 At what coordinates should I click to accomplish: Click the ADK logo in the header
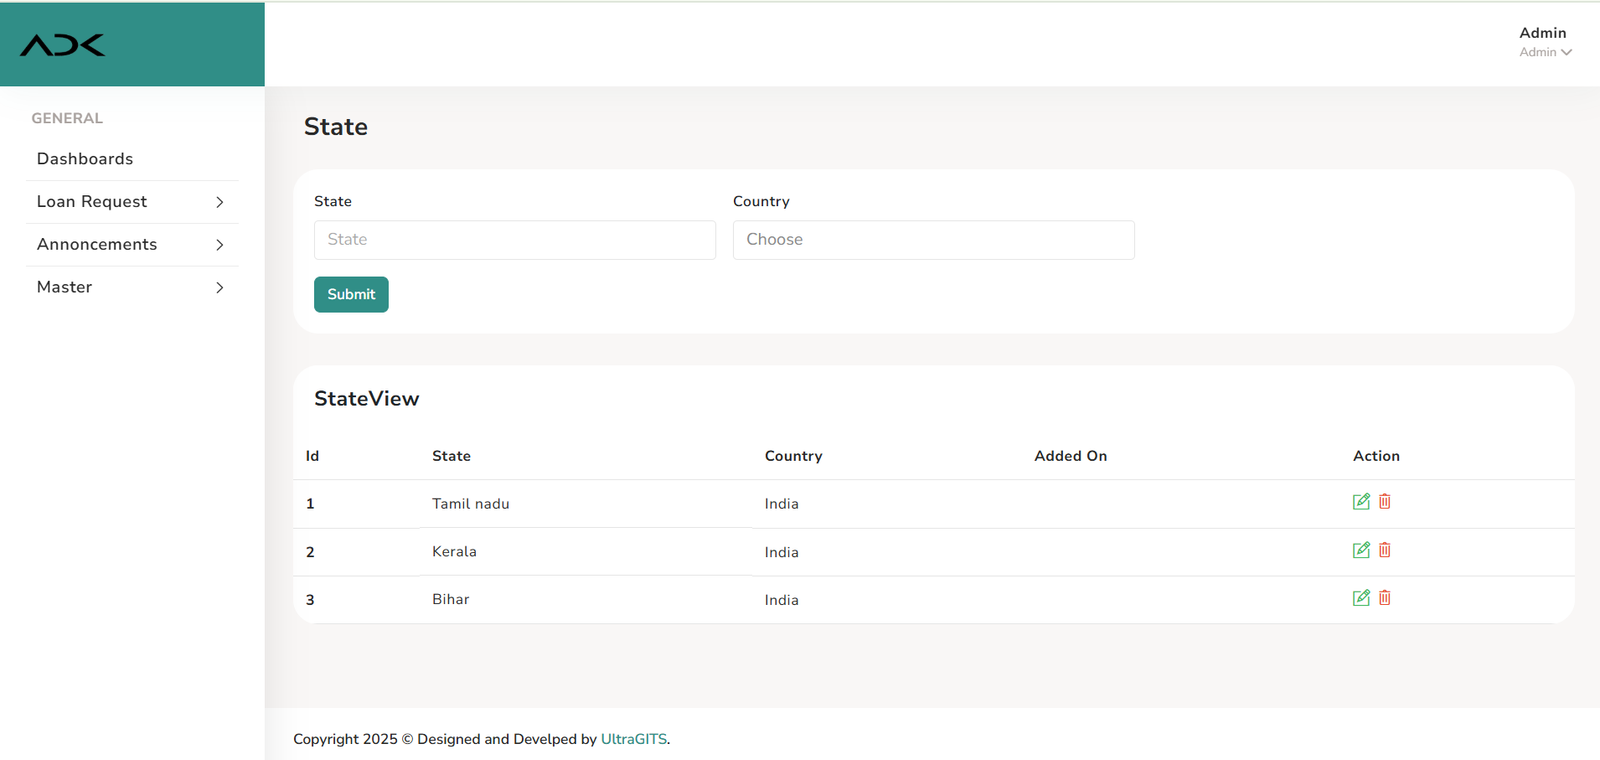pos(63,45)
